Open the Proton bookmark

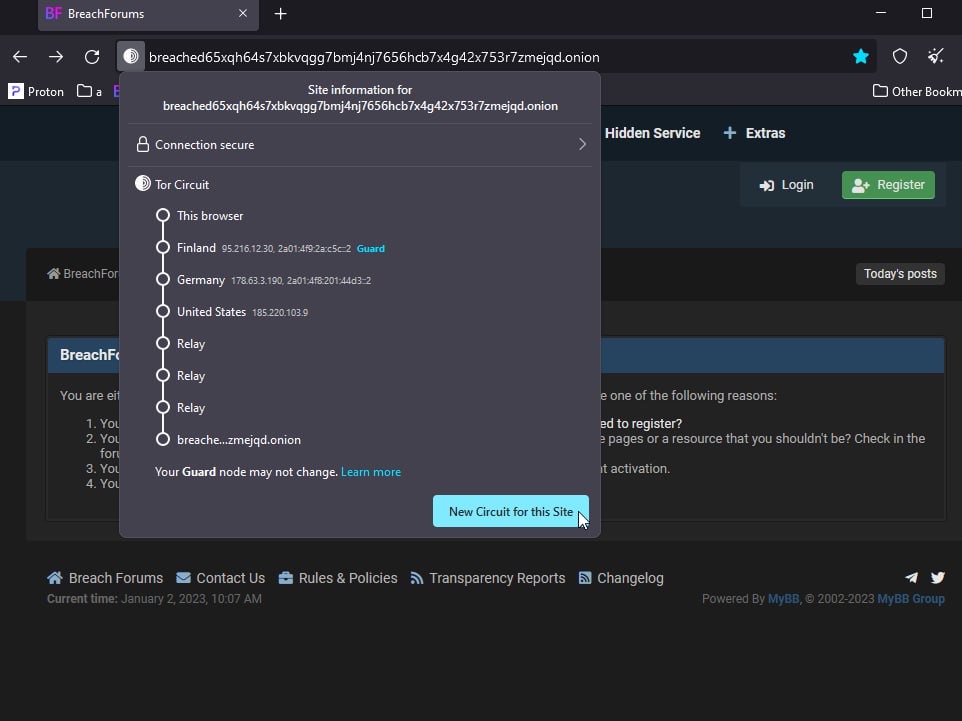(x=36, y=91)
